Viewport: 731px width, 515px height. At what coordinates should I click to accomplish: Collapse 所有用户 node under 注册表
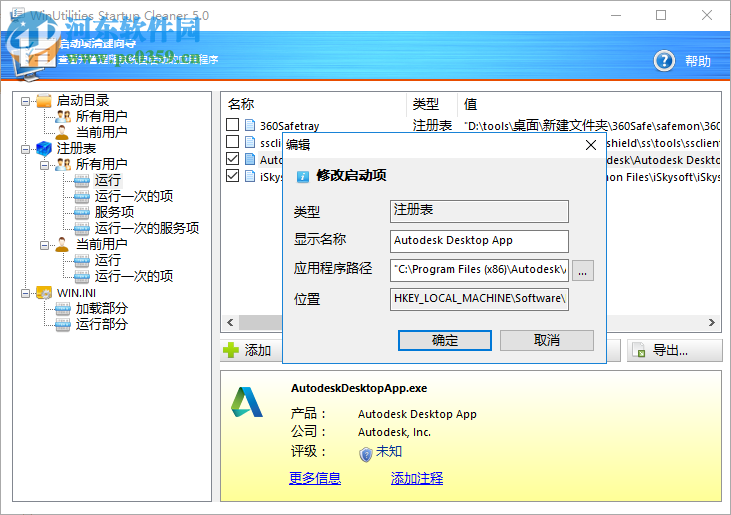coord(45,165)
